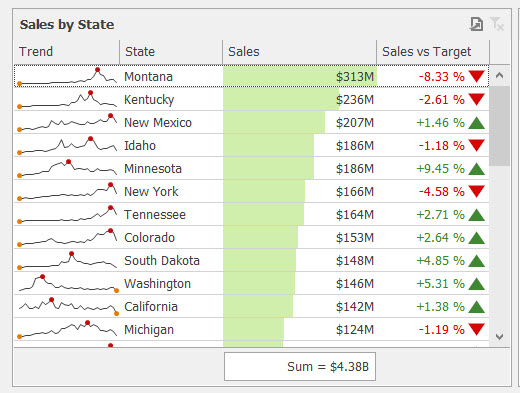Select the Kentucky row

pyautogui.click(x=252, y=99)
